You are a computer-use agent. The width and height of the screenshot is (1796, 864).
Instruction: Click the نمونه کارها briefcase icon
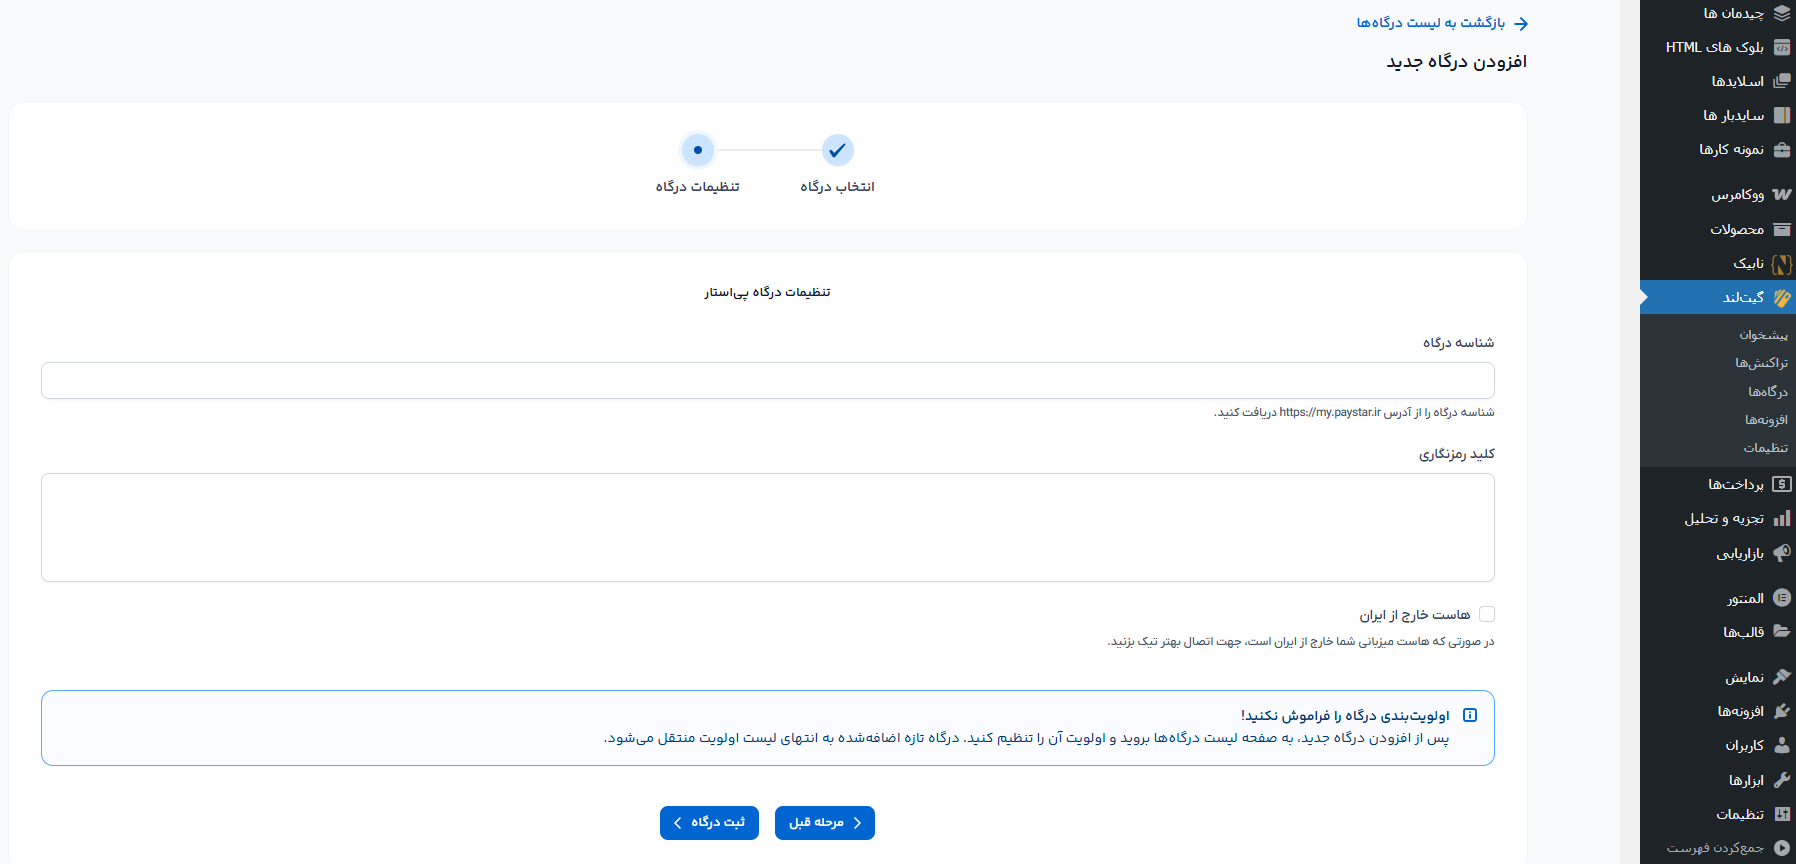(1781, 149)
